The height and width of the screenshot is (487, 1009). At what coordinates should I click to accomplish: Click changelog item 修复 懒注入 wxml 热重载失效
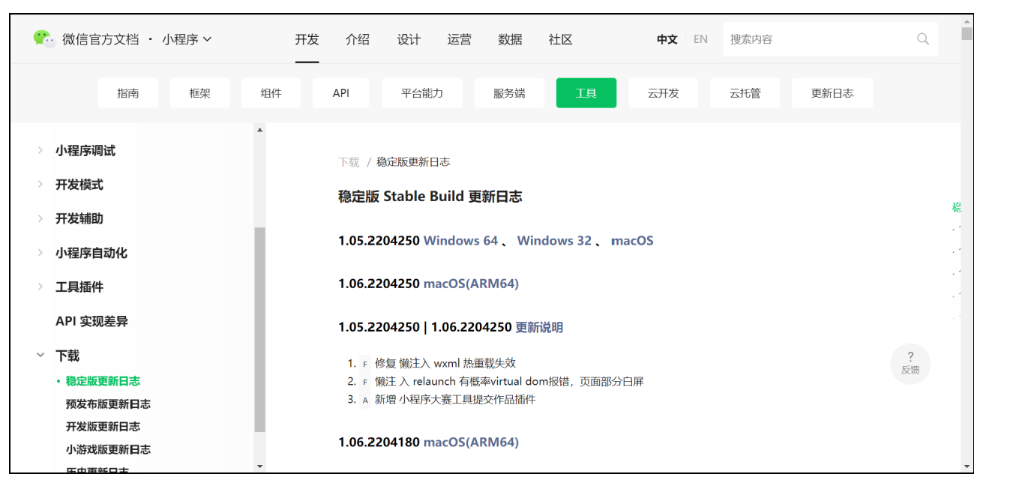pos(445,363)
